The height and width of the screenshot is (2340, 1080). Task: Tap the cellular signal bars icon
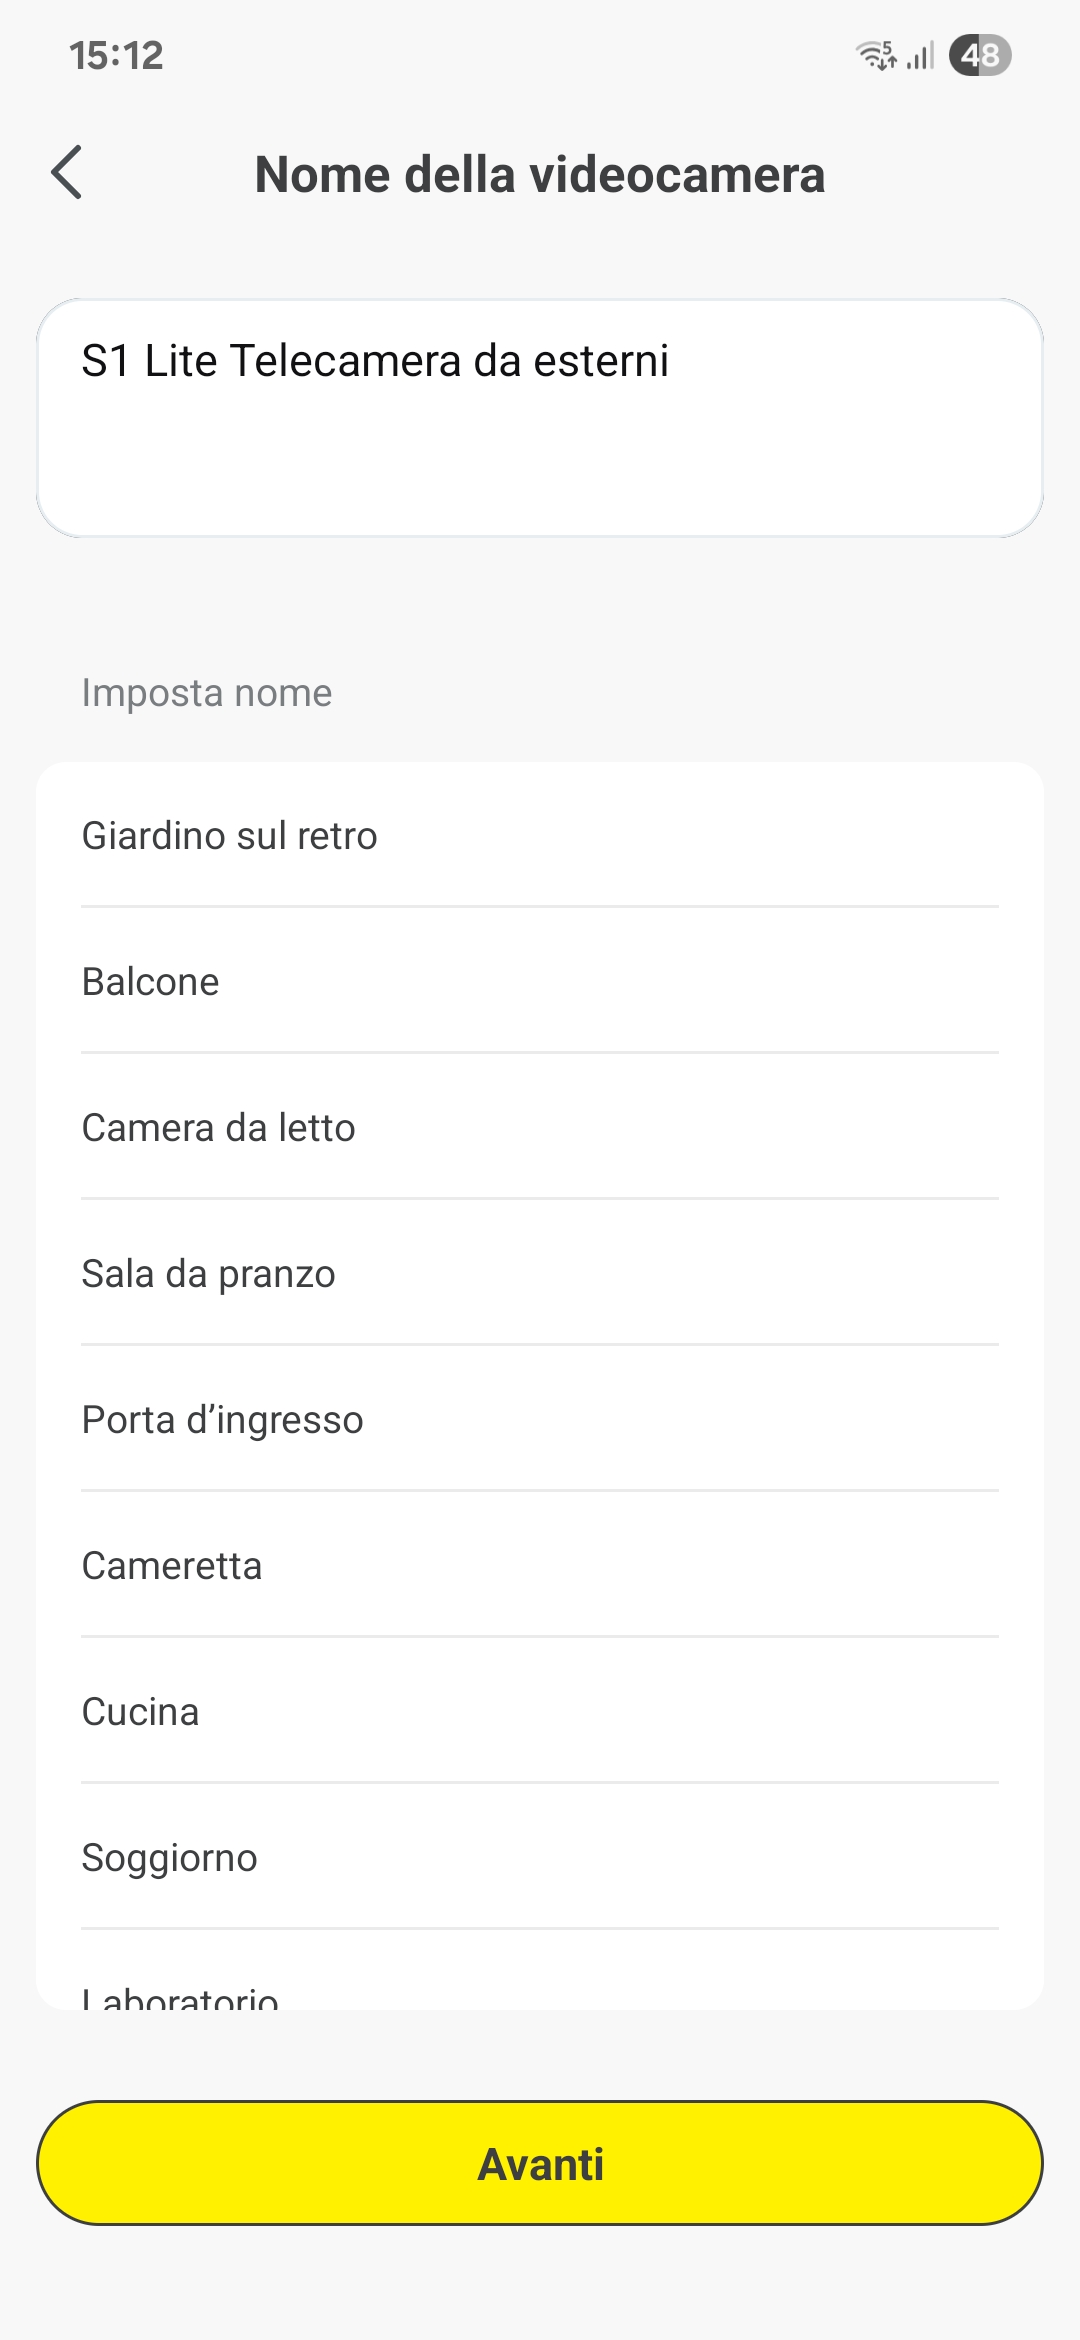pyautogui.click(x=921, y=55)
